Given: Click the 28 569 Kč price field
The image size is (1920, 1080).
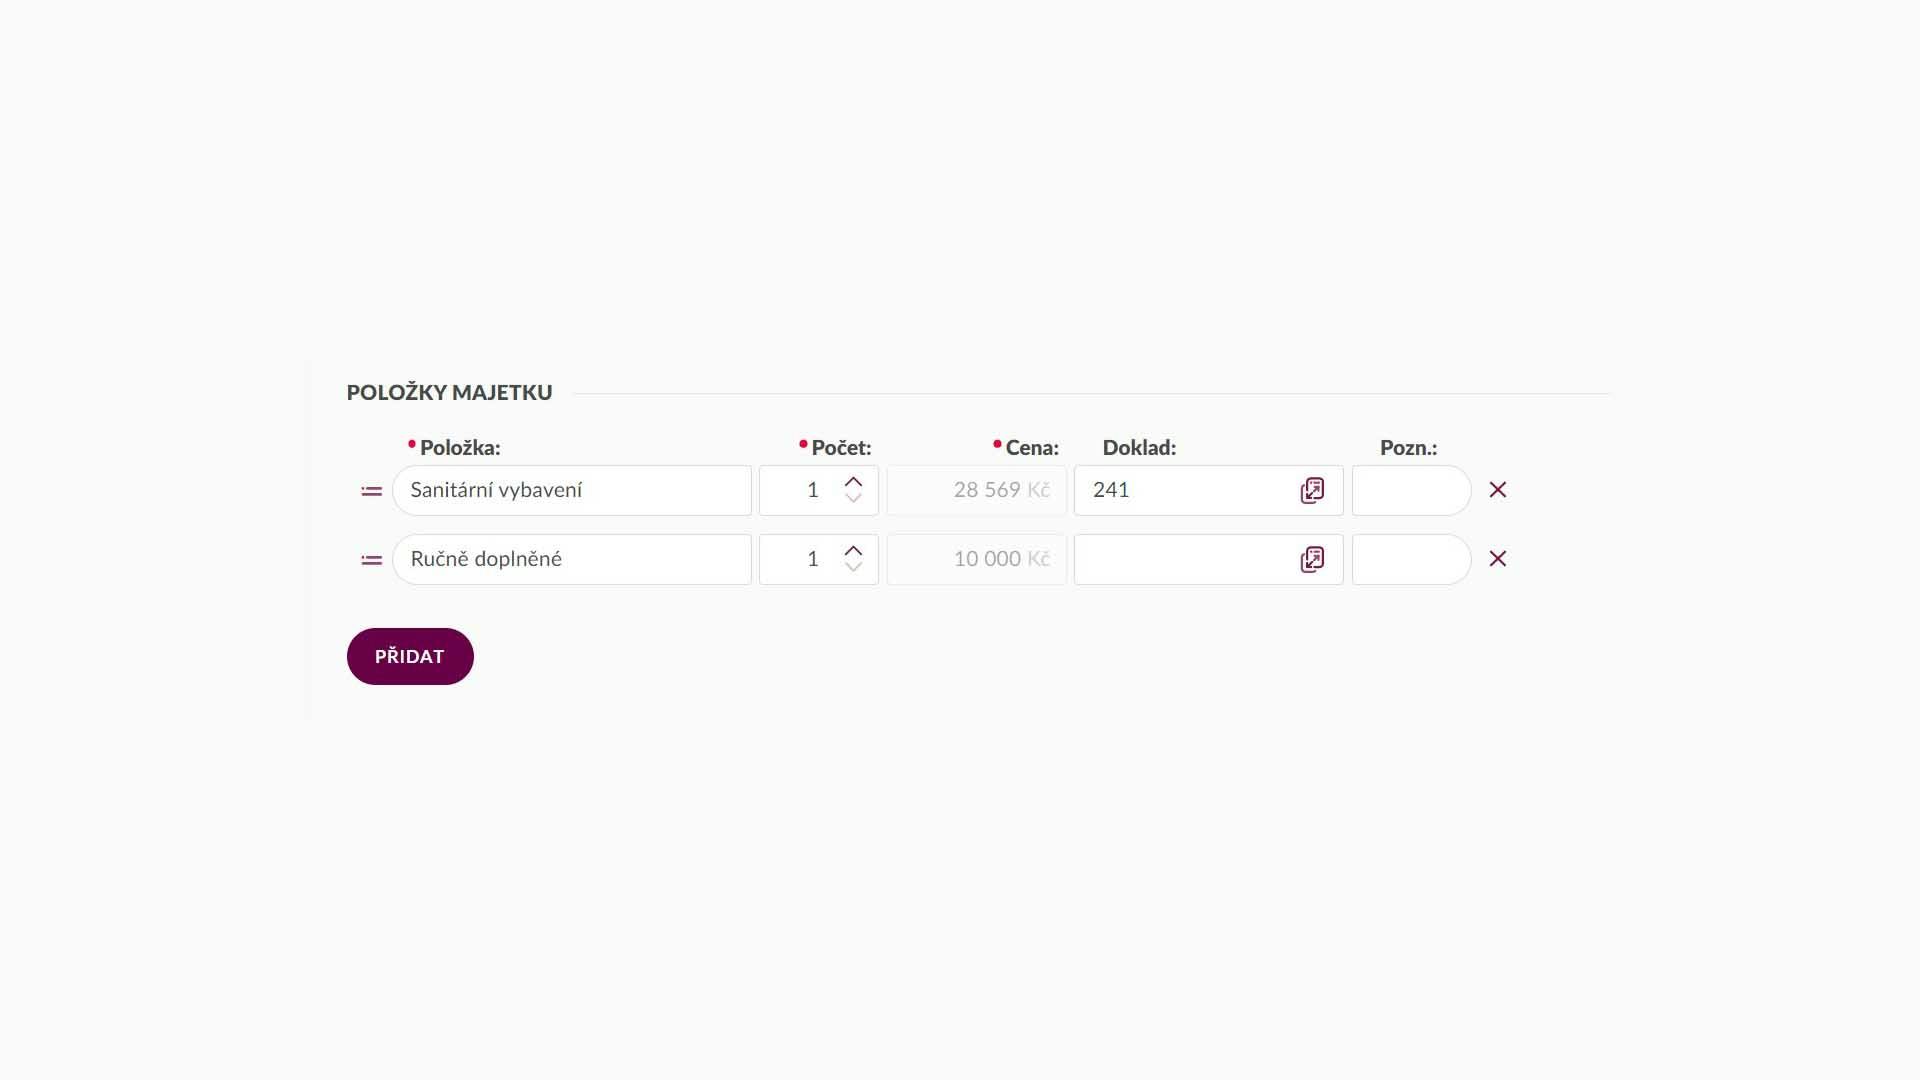Looking at the screenshot, I should click(976, 490).
